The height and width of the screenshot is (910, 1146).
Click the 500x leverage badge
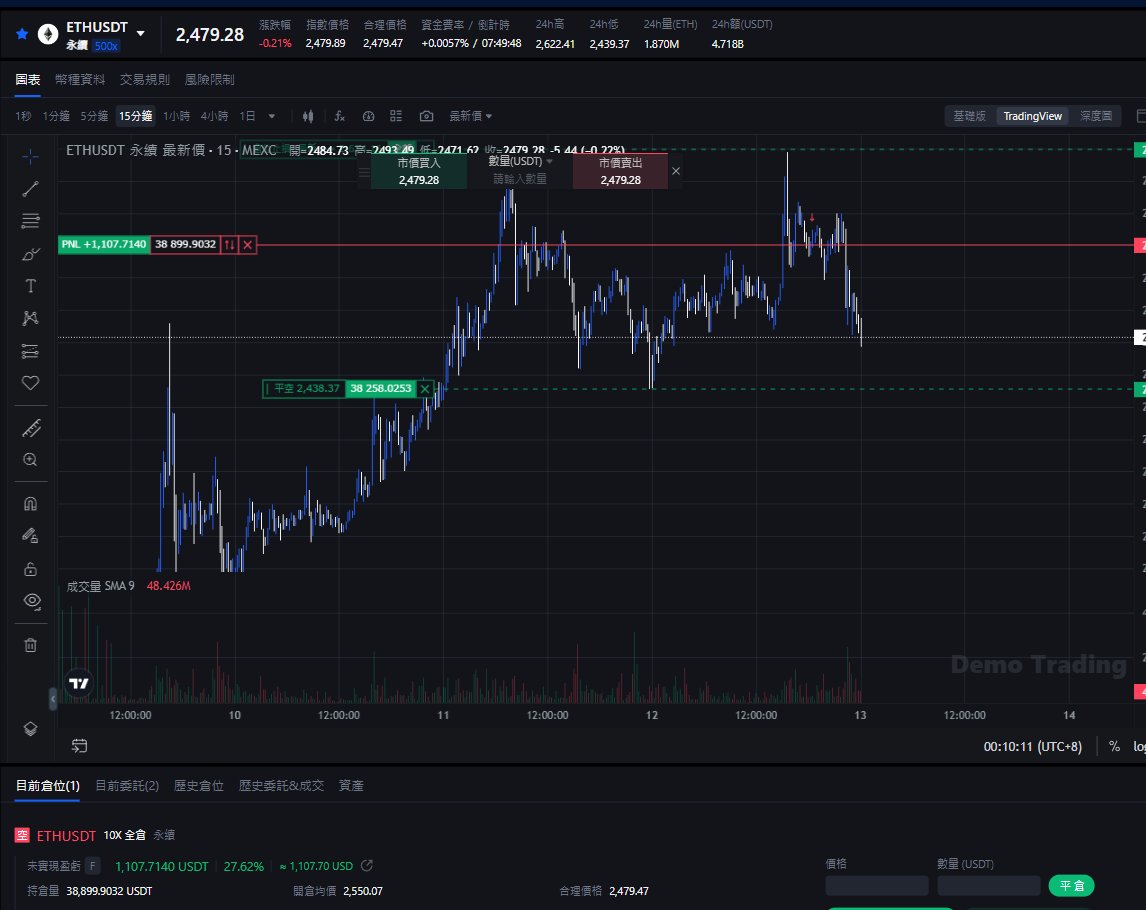tap(108, 44)
